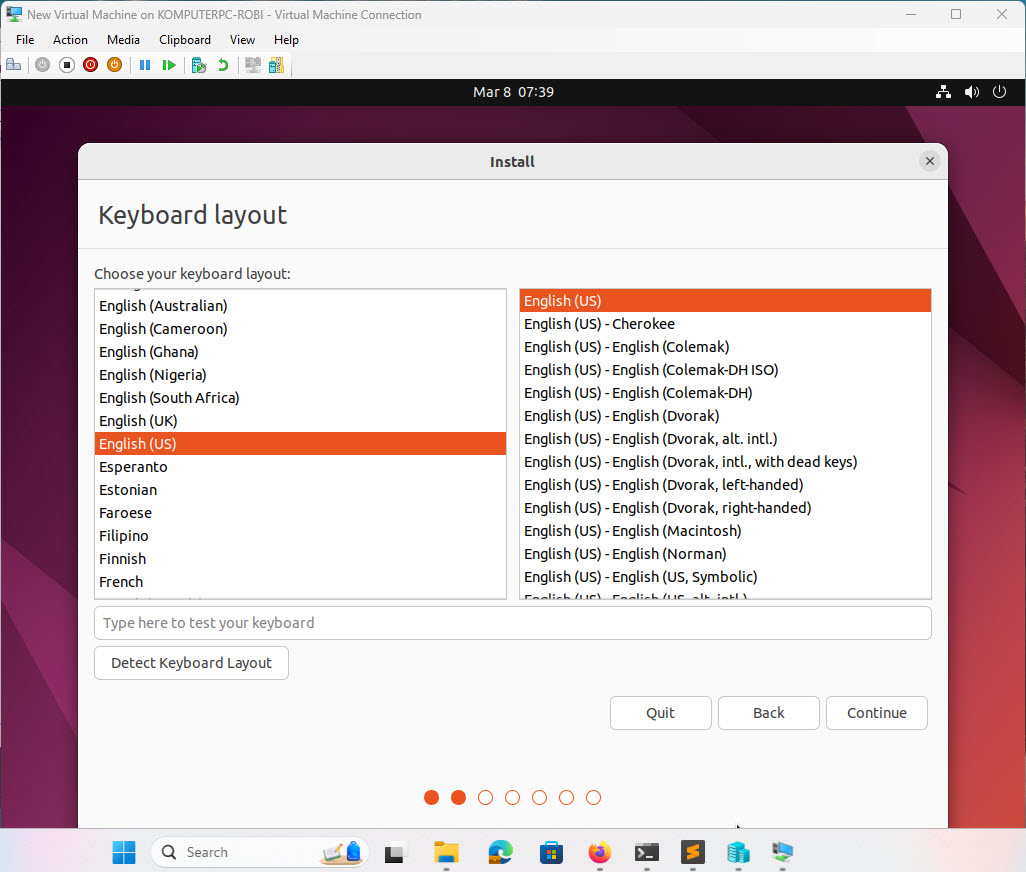This screenshot has width=1026, height=872.
Task: Launch Firefox from the Windows taskbar
Action: 598,853
